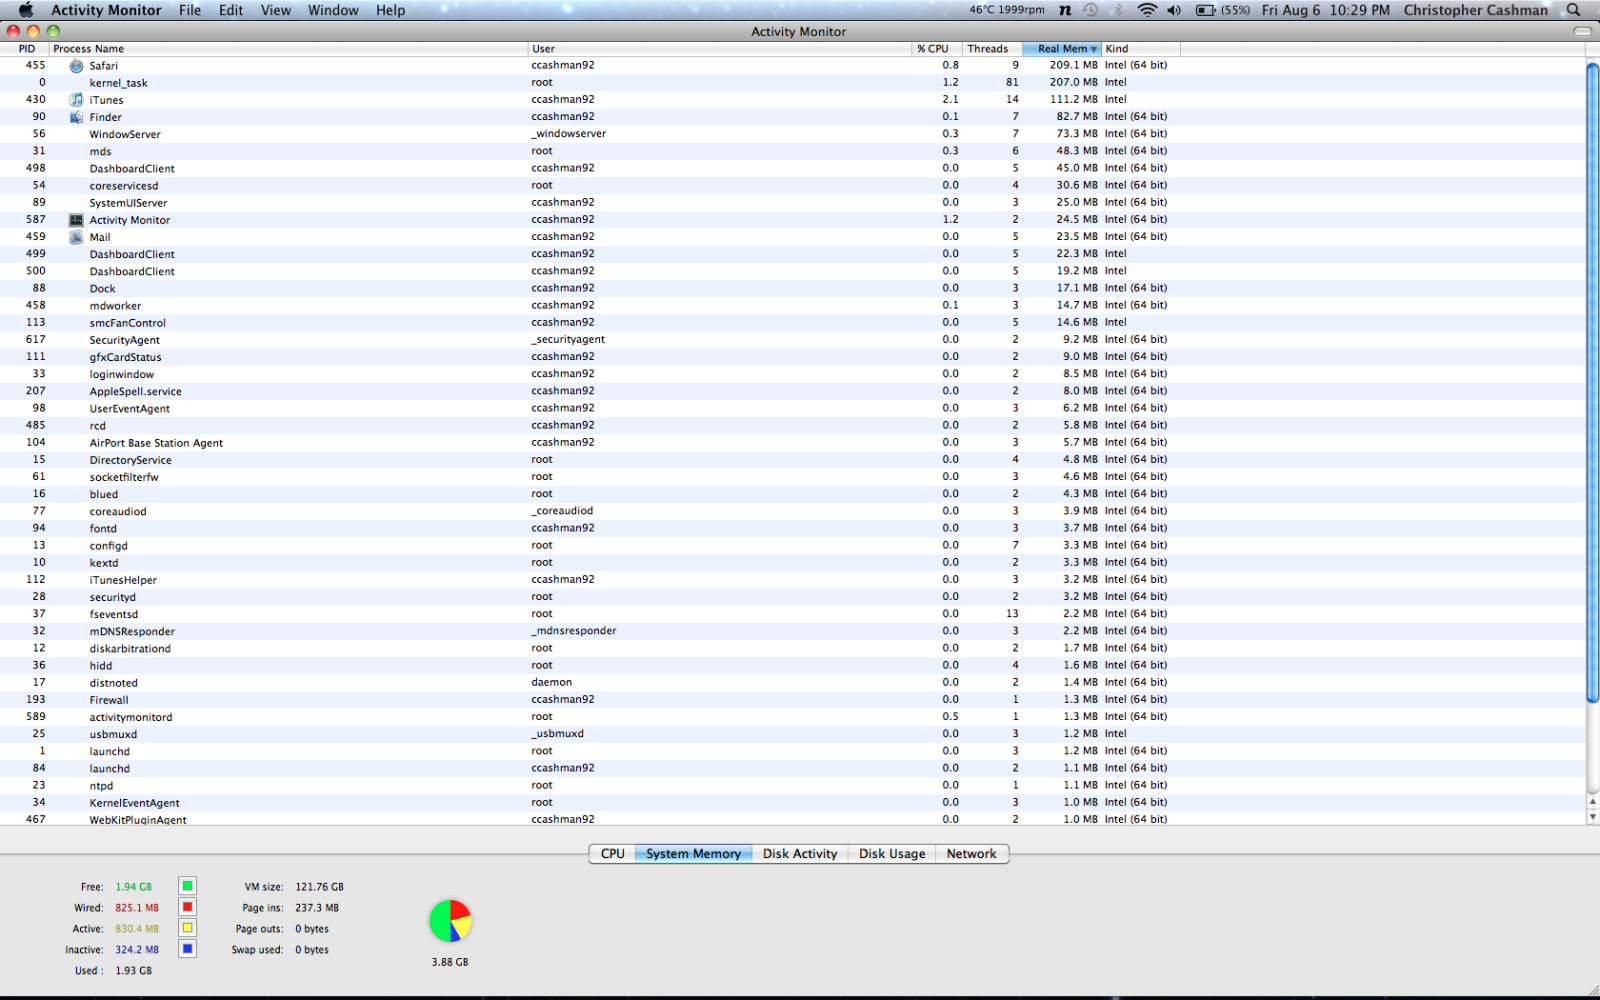
Task: Click the 121.76 GB VM size value
Action: pos(319,887)
